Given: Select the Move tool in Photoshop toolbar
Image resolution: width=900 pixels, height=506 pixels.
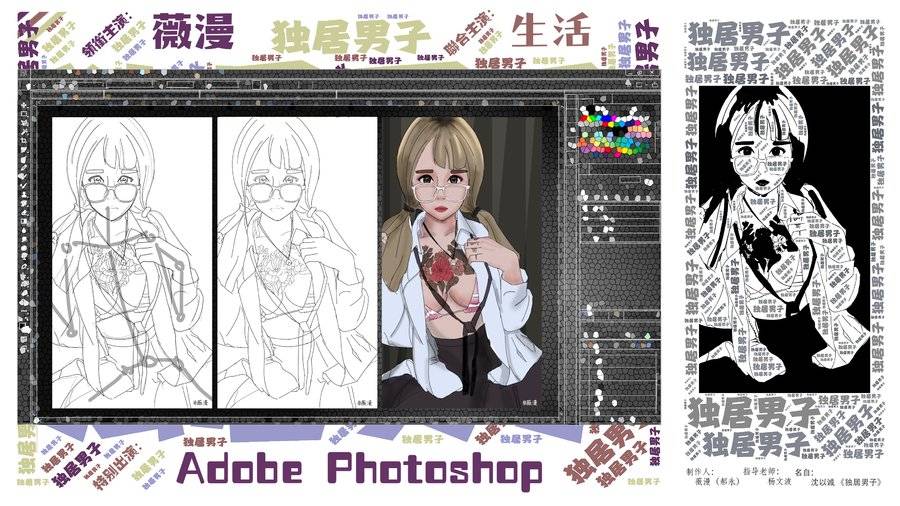Looking at the screenshot, I should (x=24, y=107).
